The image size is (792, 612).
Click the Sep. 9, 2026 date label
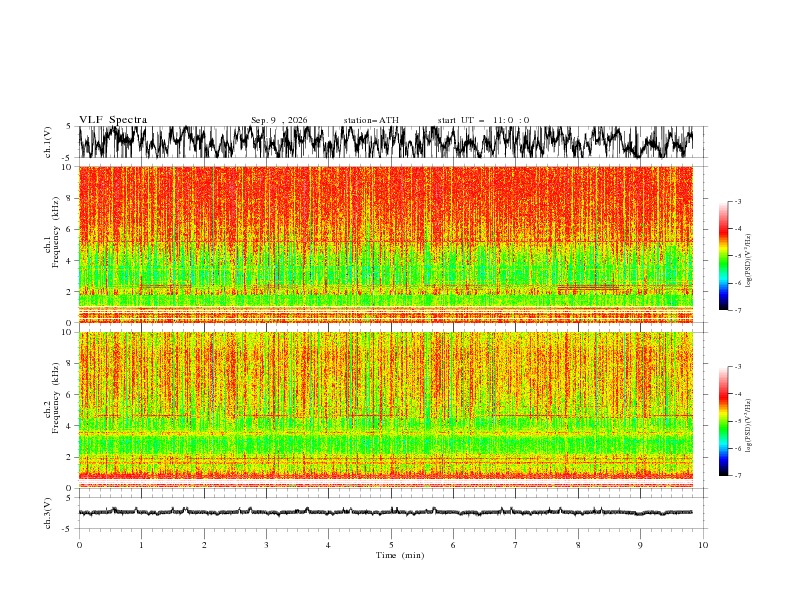tap(279, 120)
